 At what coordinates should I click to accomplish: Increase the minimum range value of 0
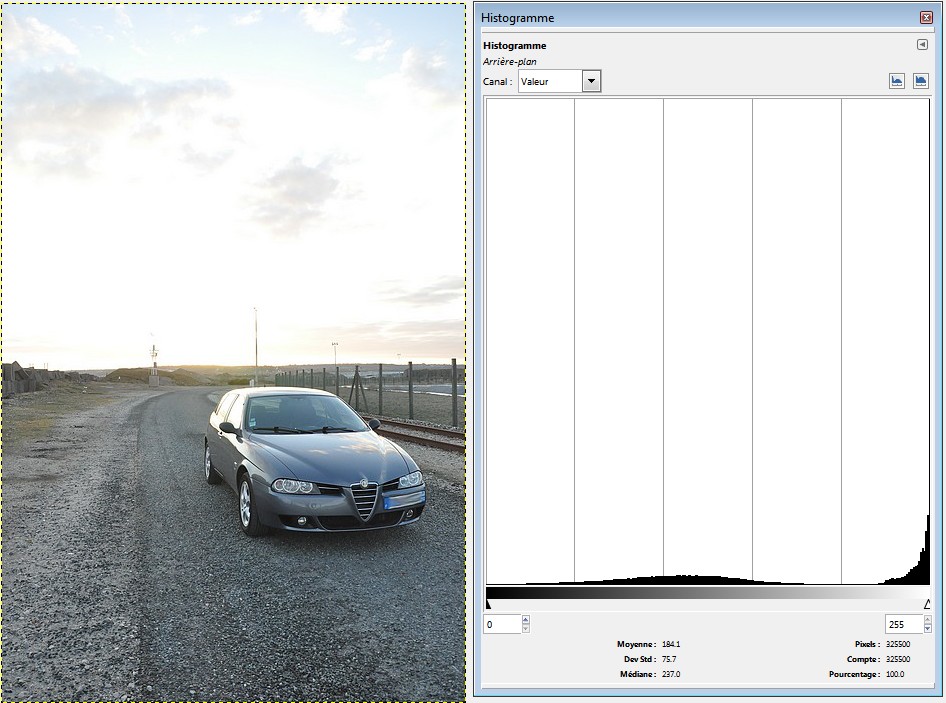click(526, 620)
